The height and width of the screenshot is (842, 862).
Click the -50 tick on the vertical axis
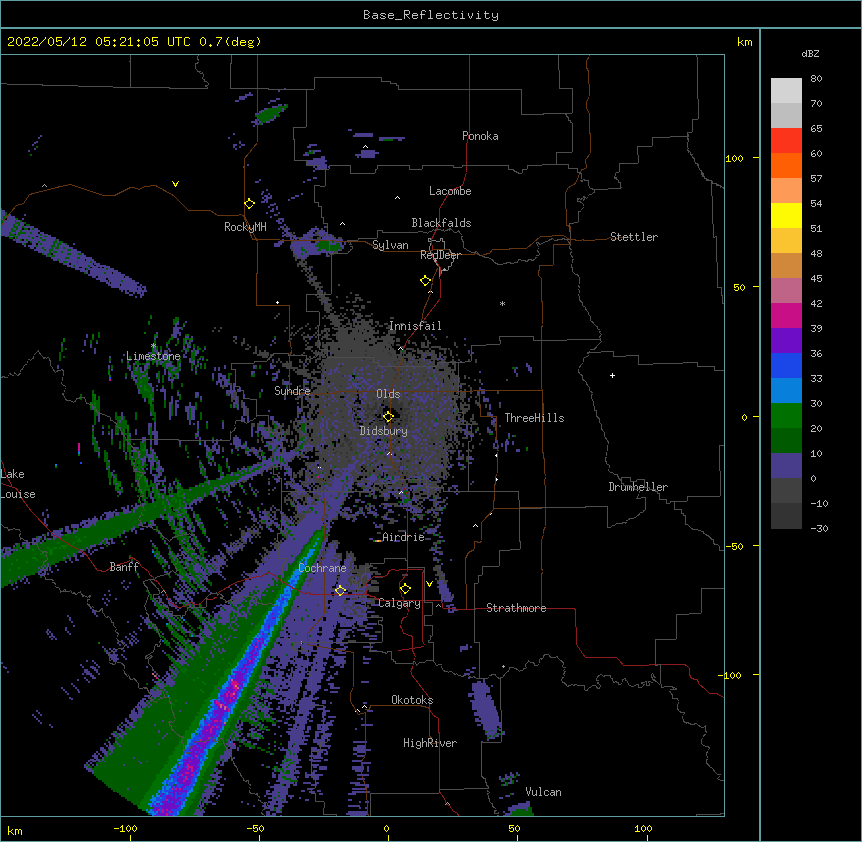(x=734, y=546)
